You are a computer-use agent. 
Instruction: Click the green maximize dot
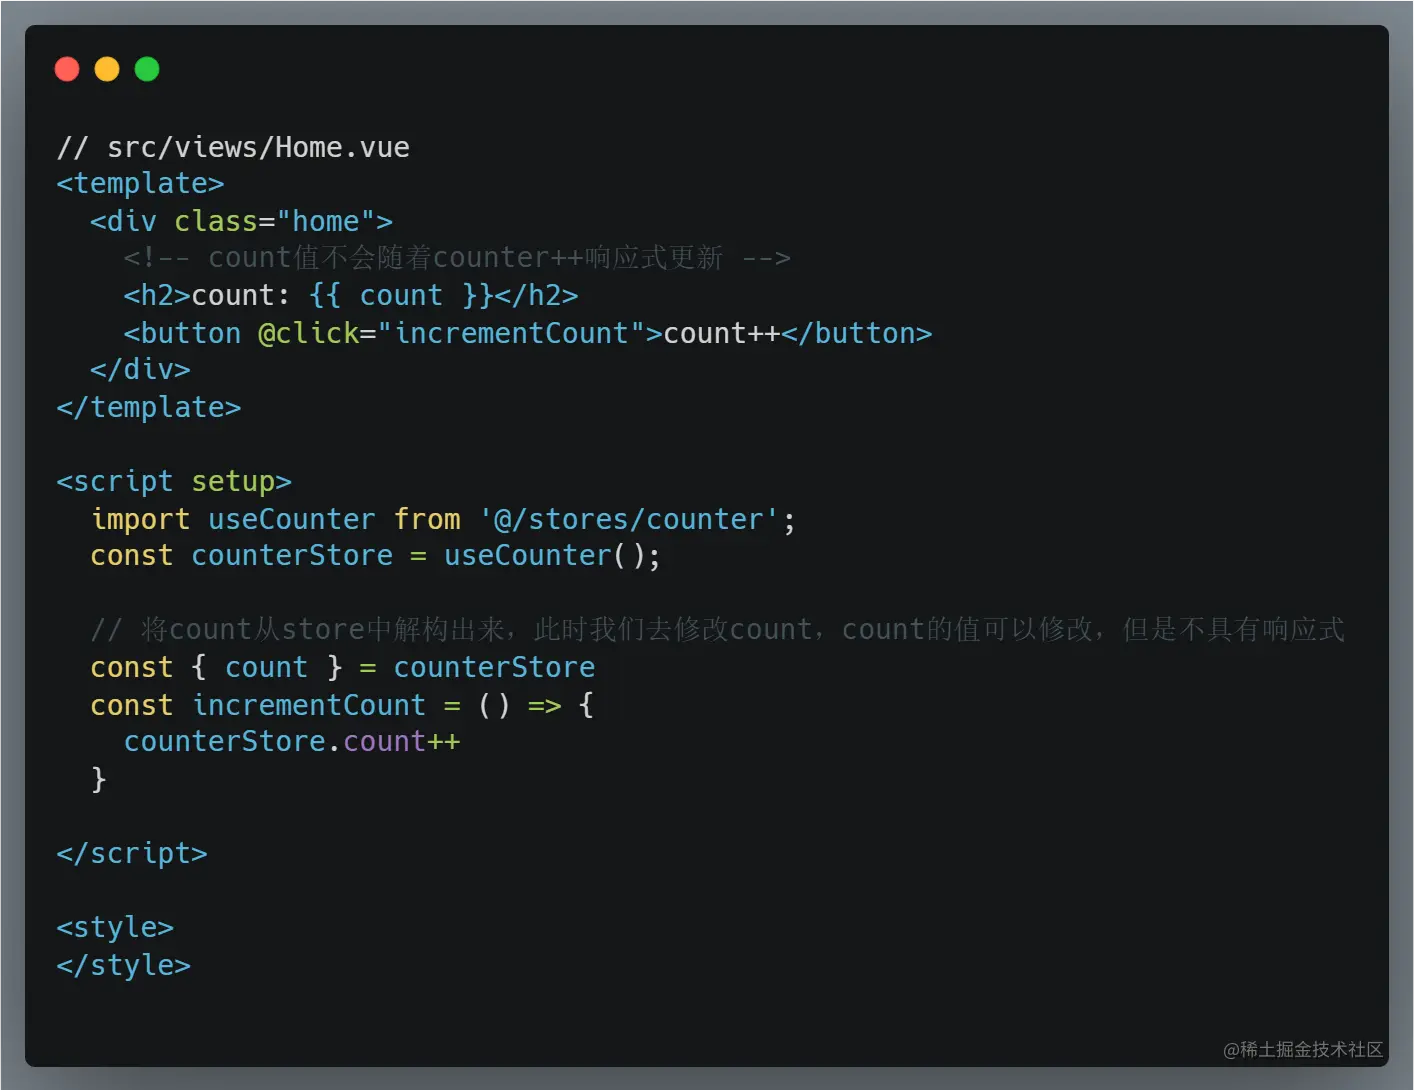point(147,69)
